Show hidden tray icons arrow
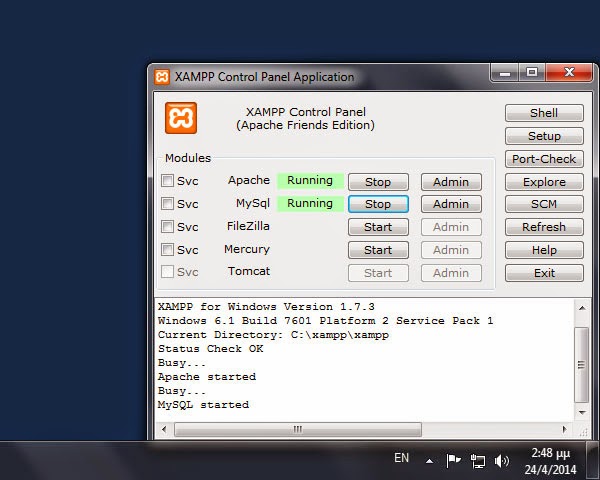This screenshot has height=480, width=600. point(429,461)
